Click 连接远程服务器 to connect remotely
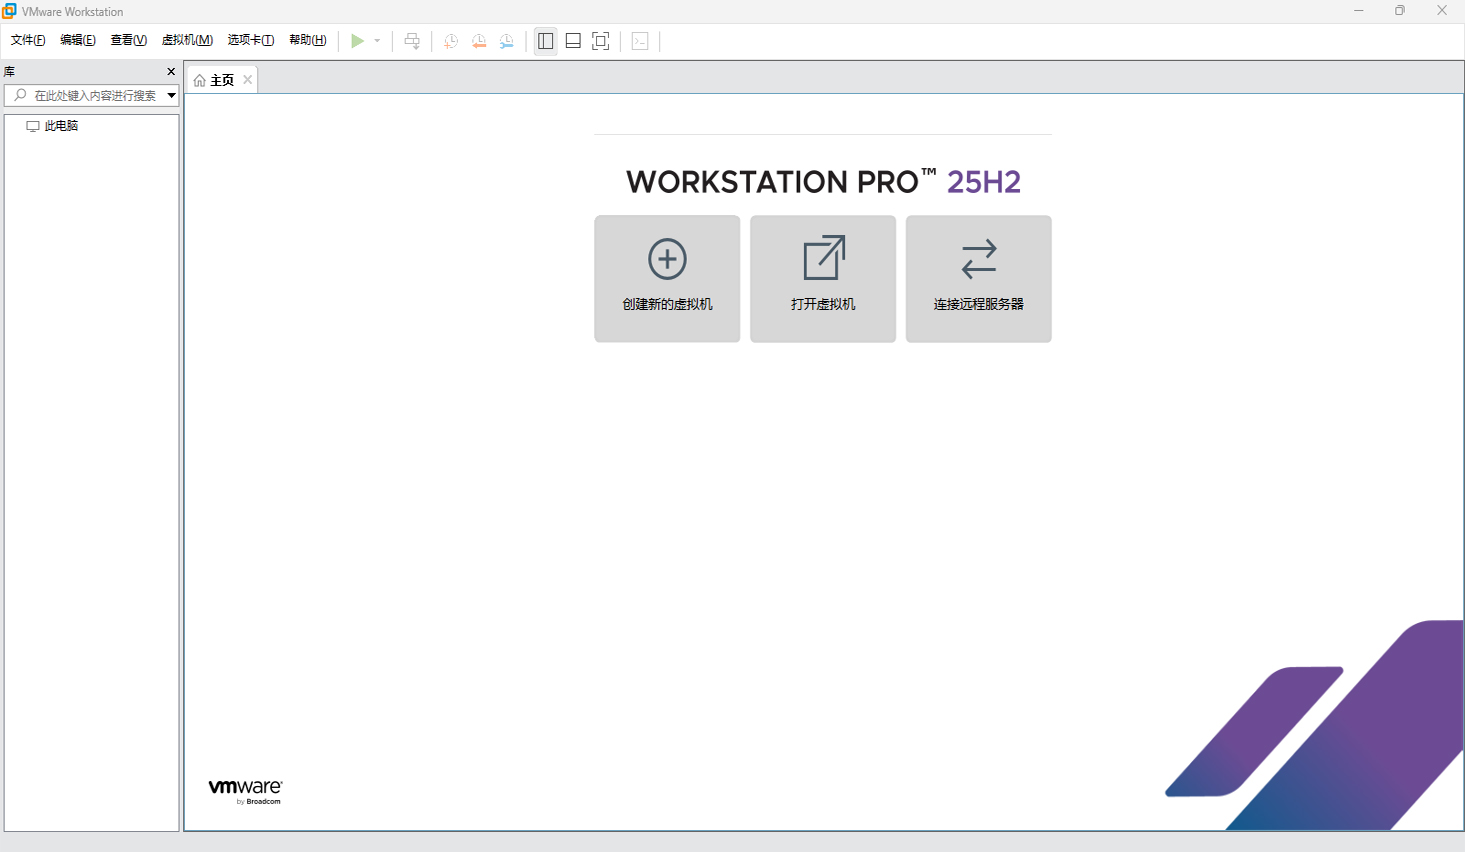The image size is (1465, 852). click(x=978, y=278)
